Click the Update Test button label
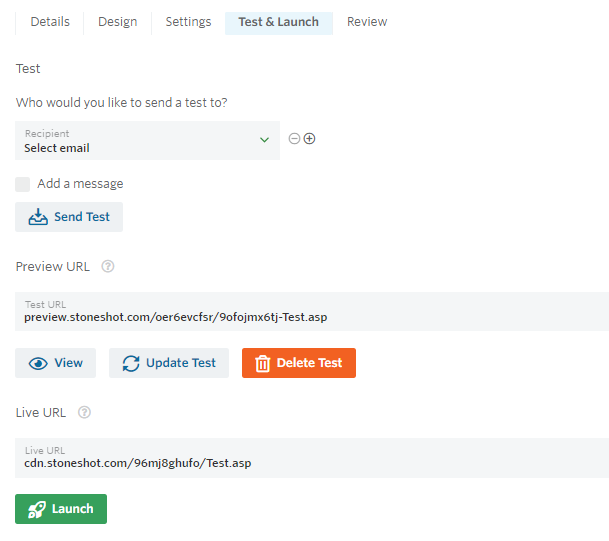Viewport: 609px width, 541px height. [181, 363]
